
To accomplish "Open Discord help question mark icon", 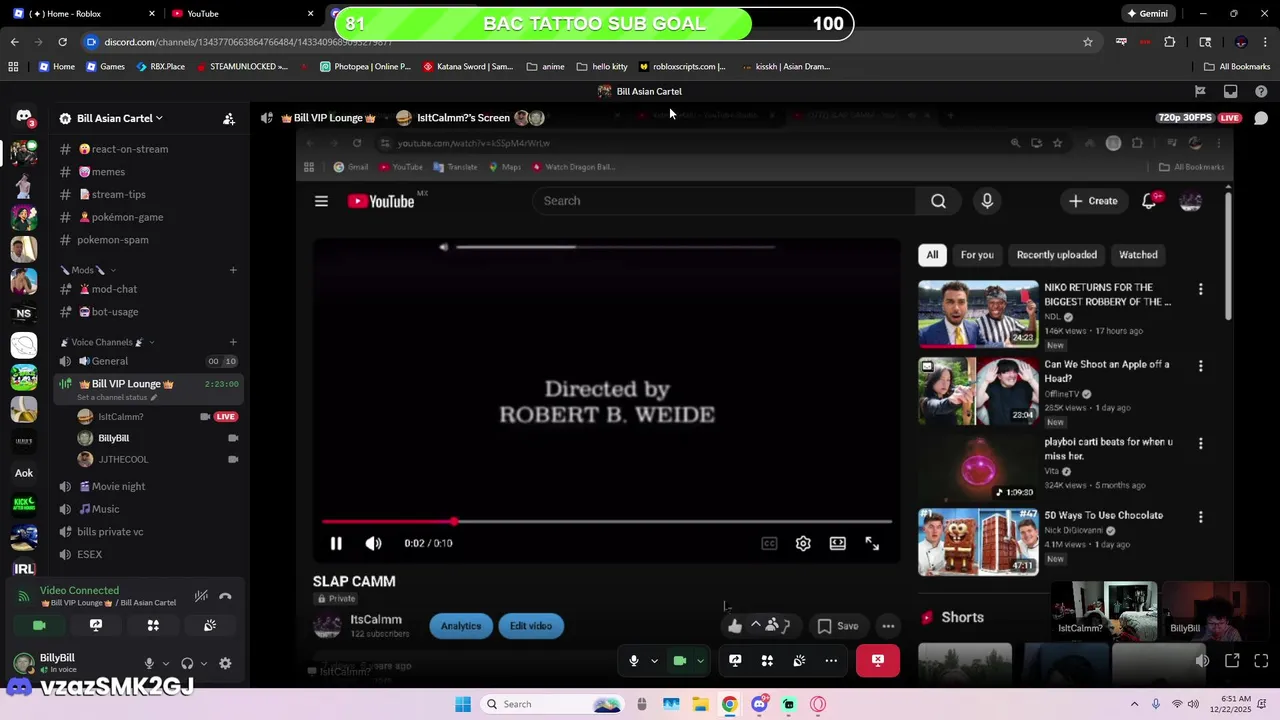I will click(x=1261, y=91).
